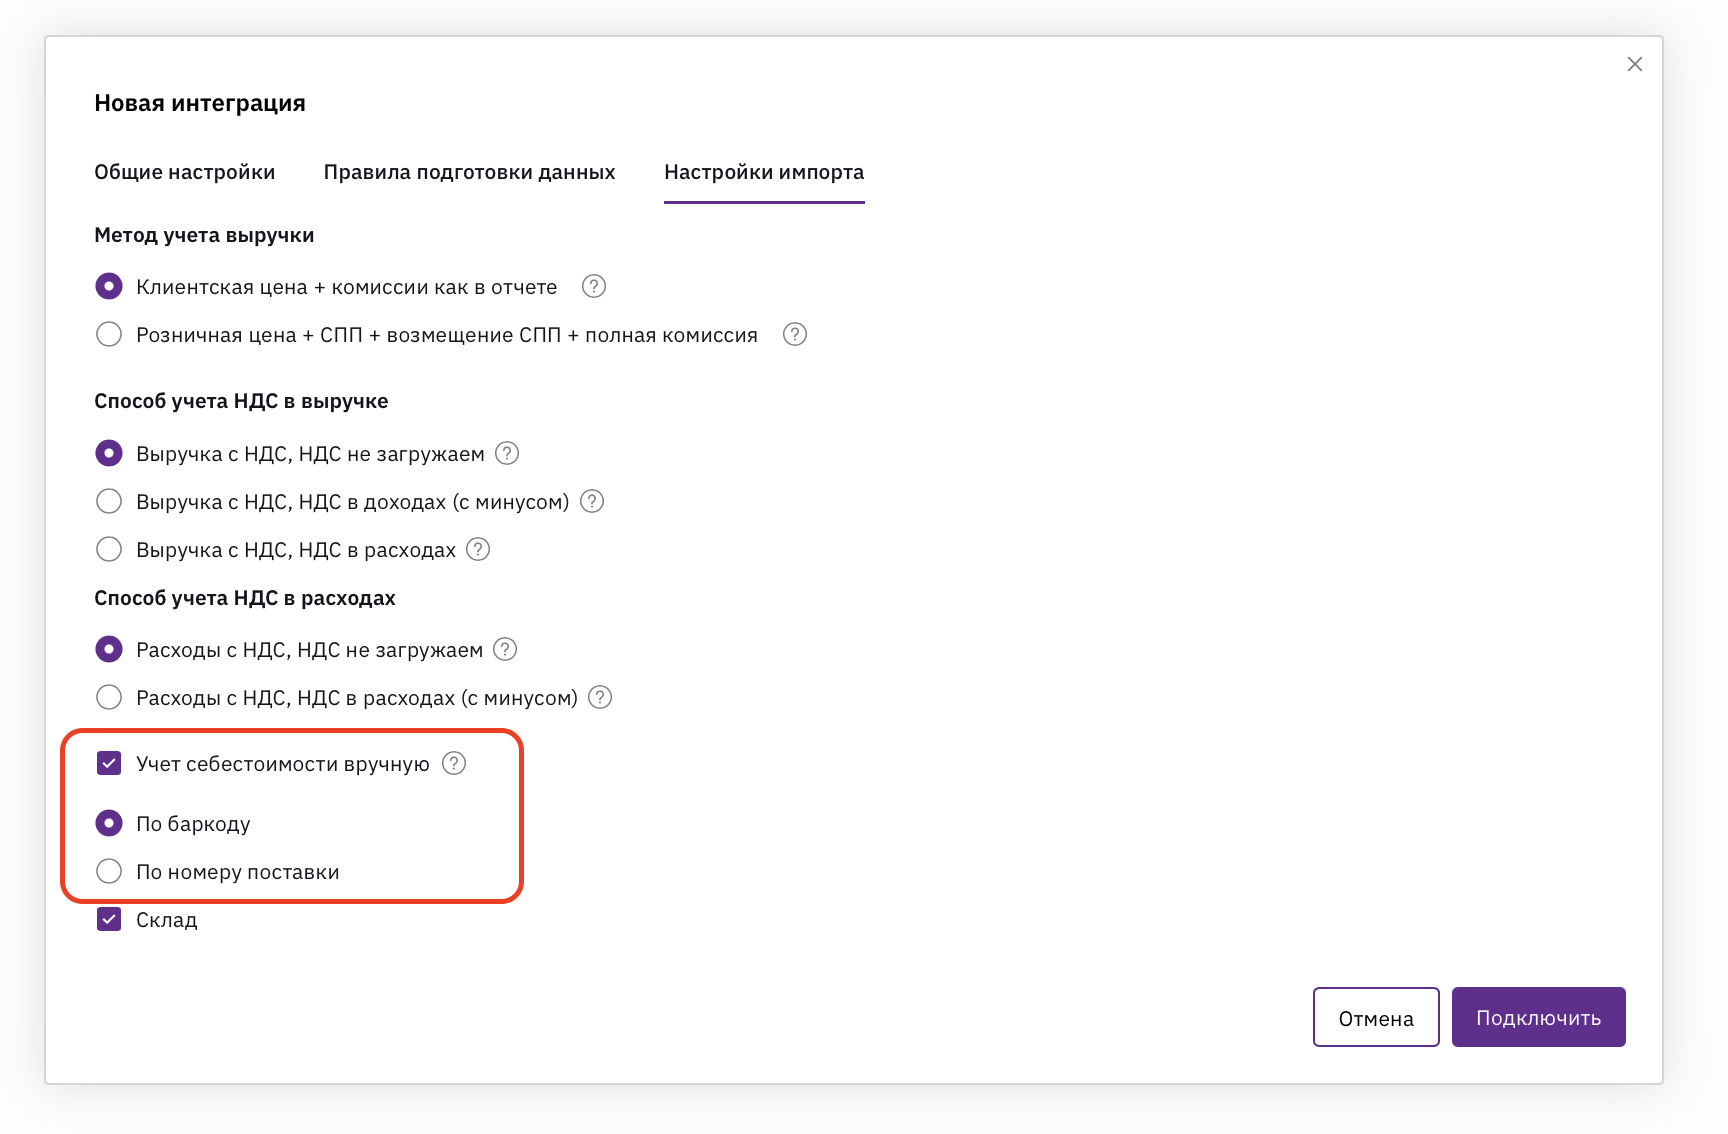1728x1134 pixels.
Task: Select 'Розничная цена + СПП' revenue method
Action: point(109,335)
